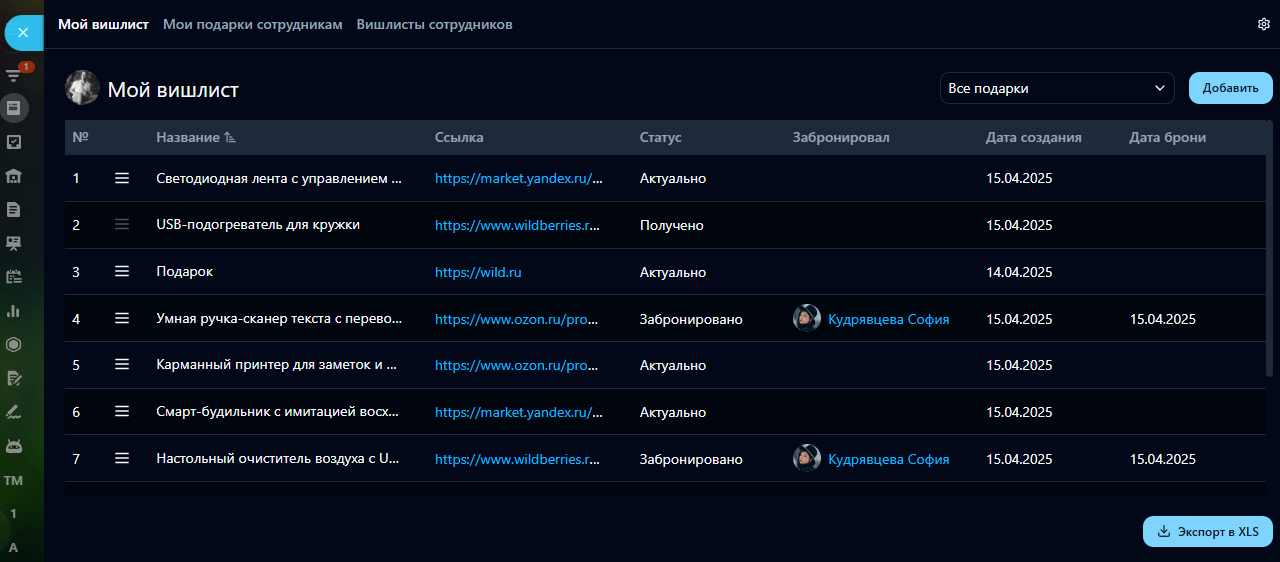Open the bar chart icon in the sidebar
This screenshot has width=1280, height=562.
coord(14,311)
